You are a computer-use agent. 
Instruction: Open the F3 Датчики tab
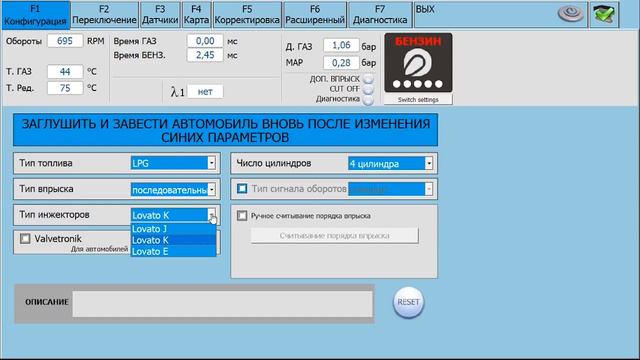(160, 15)
